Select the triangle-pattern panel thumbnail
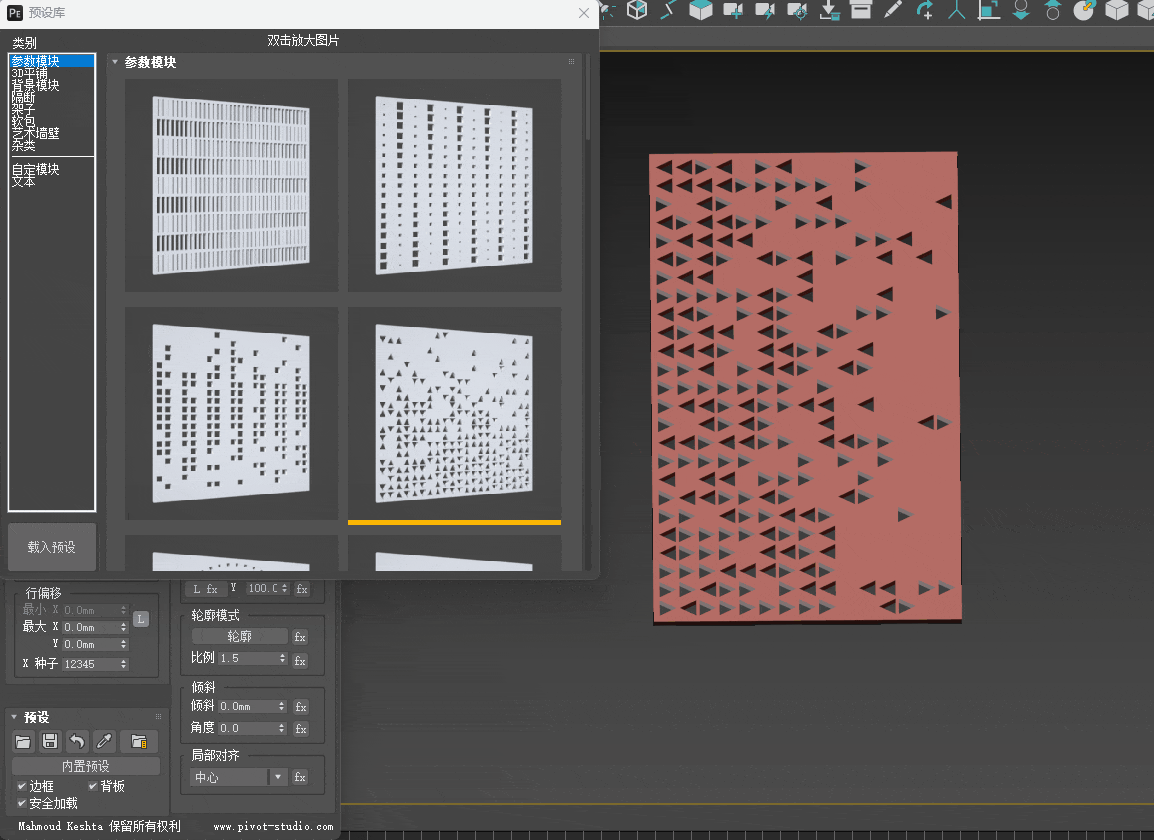 coord(454,413)
